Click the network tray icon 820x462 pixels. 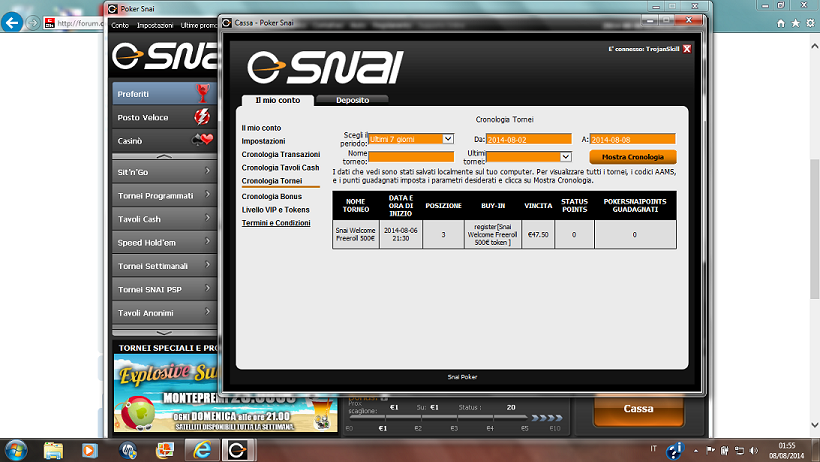[739, 450]
